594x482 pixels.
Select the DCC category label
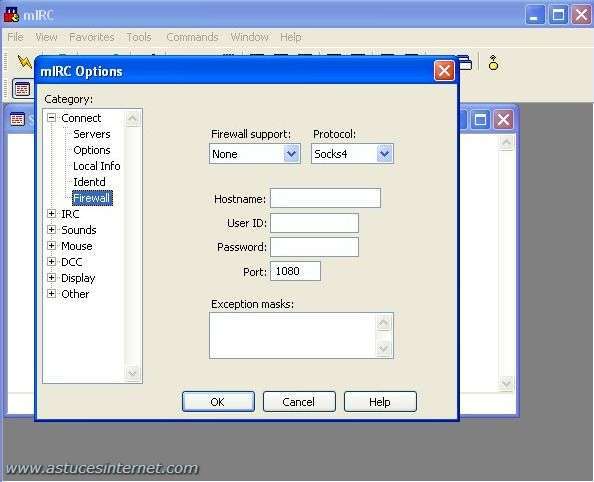coord(72,261)
